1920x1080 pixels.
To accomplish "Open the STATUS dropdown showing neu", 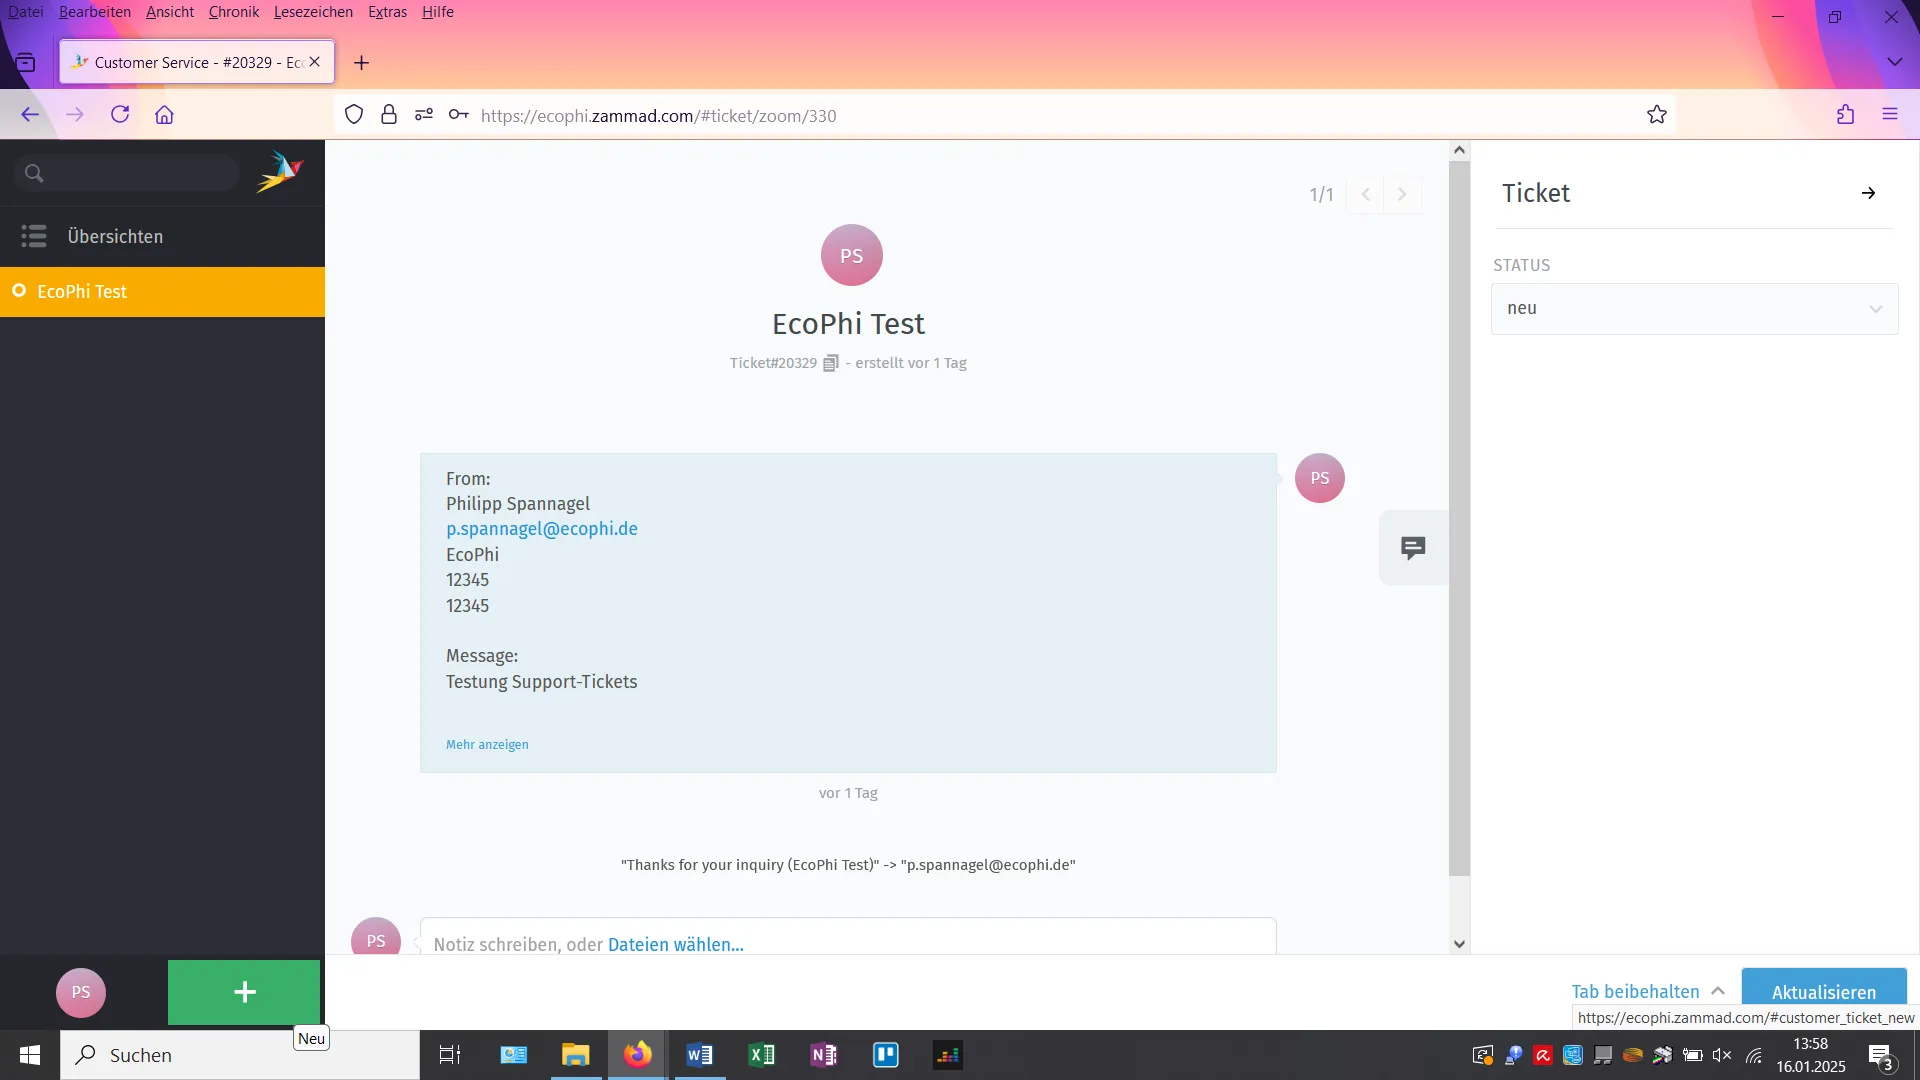I will coord(1694,308).
